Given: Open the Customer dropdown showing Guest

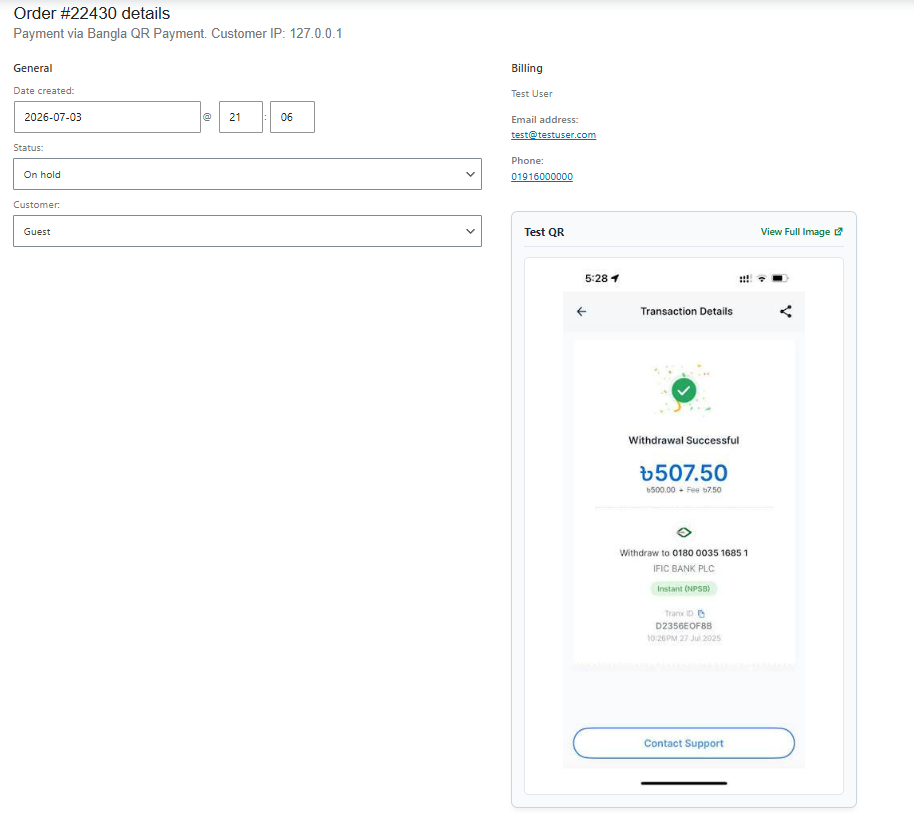Looking at the screenshot, I should (247, 231).
